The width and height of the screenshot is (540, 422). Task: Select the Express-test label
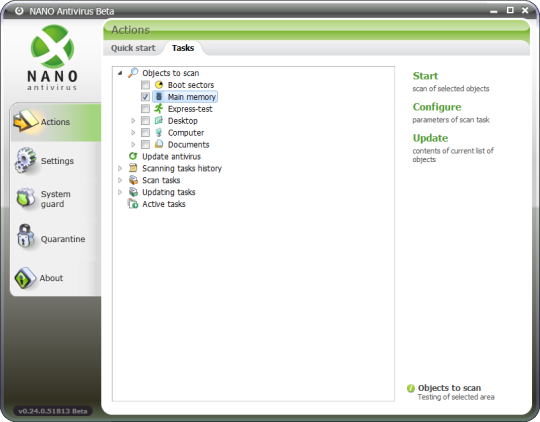point(190,109)
